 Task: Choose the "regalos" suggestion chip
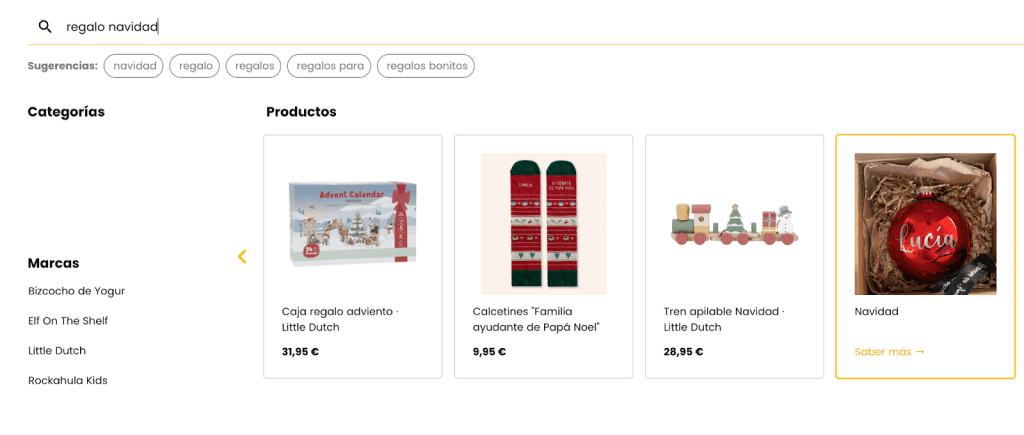pyautogui.click(x=254, y=66)
